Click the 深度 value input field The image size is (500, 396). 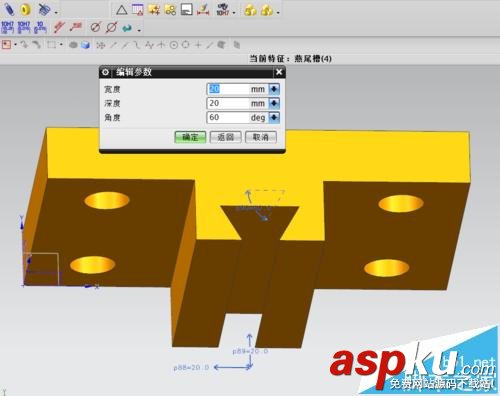click(x=237, y=103)
